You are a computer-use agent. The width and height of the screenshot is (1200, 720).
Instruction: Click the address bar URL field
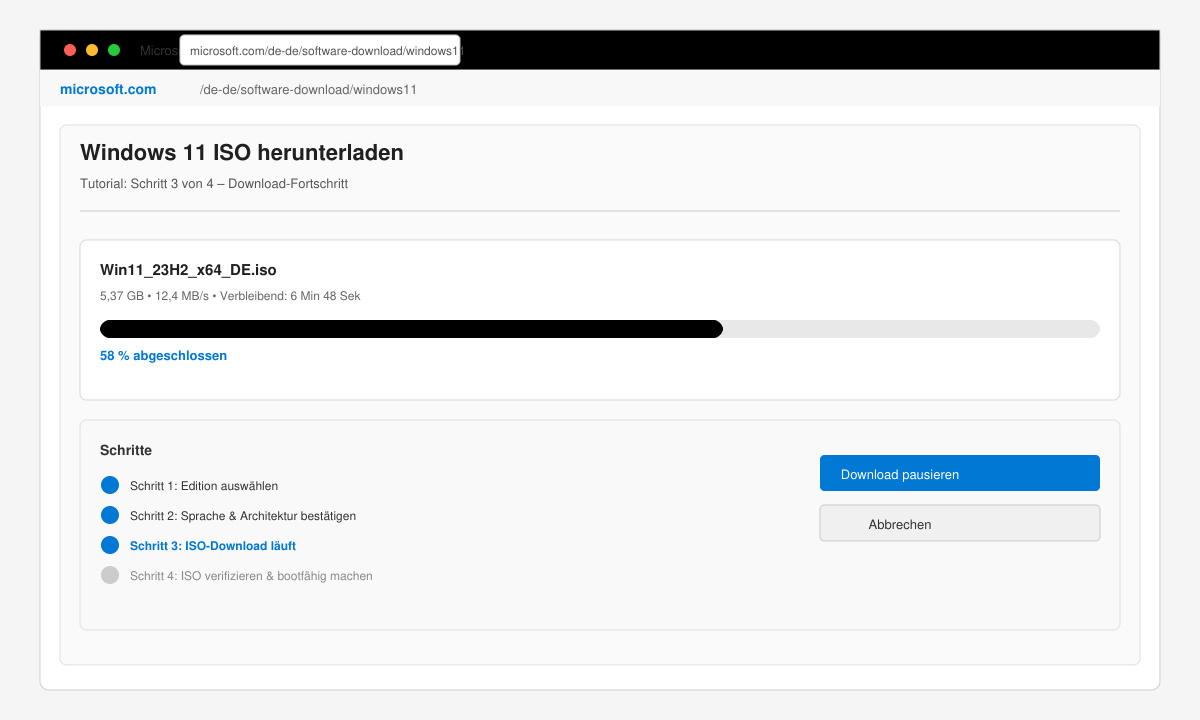[x=320, y=50]
